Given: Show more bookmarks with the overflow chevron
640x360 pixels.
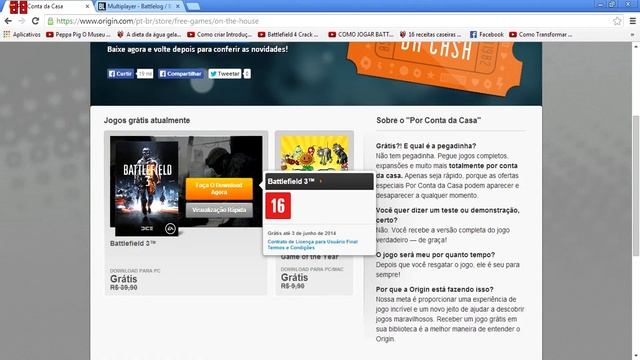Looking at the screenshot, I should tap(632, 35).
